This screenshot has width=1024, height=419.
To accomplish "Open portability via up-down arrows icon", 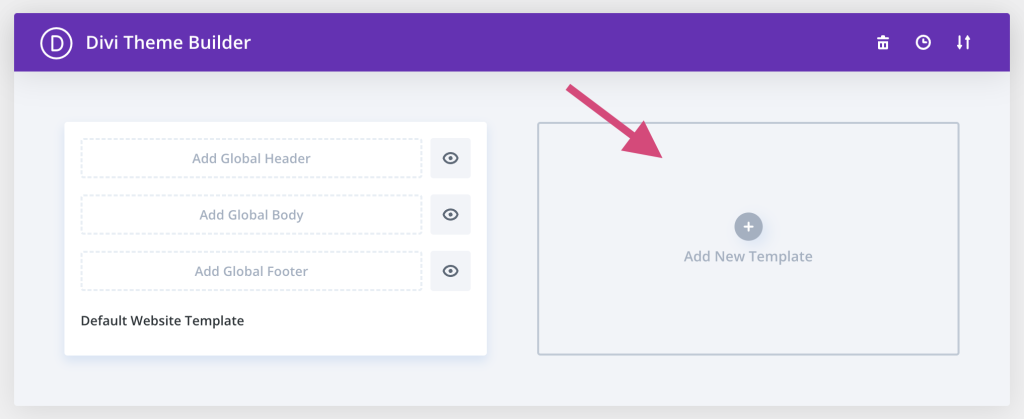I will click(963, 43).
